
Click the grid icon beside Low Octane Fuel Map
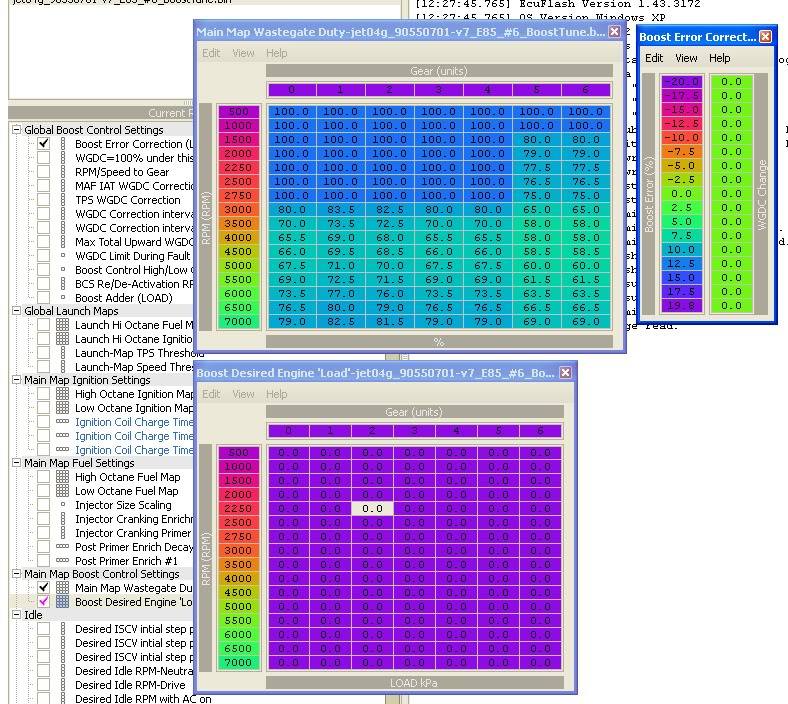pos(62,491)
